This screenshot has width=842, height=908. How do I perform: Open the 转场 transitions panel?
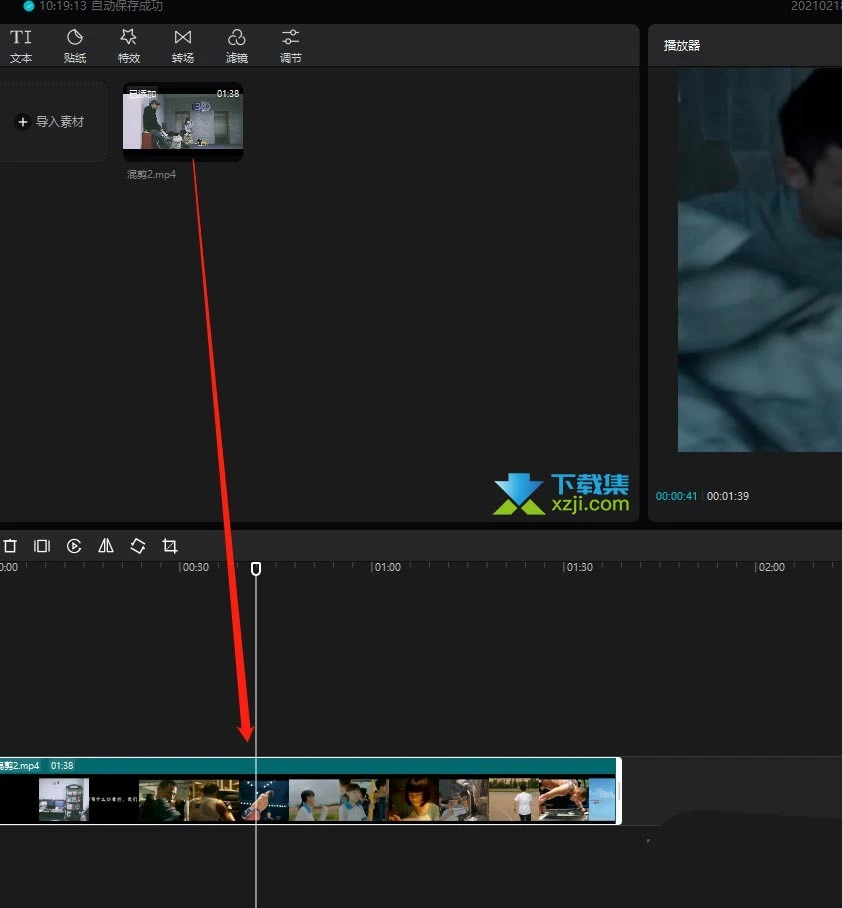click(x=183, y=44)
